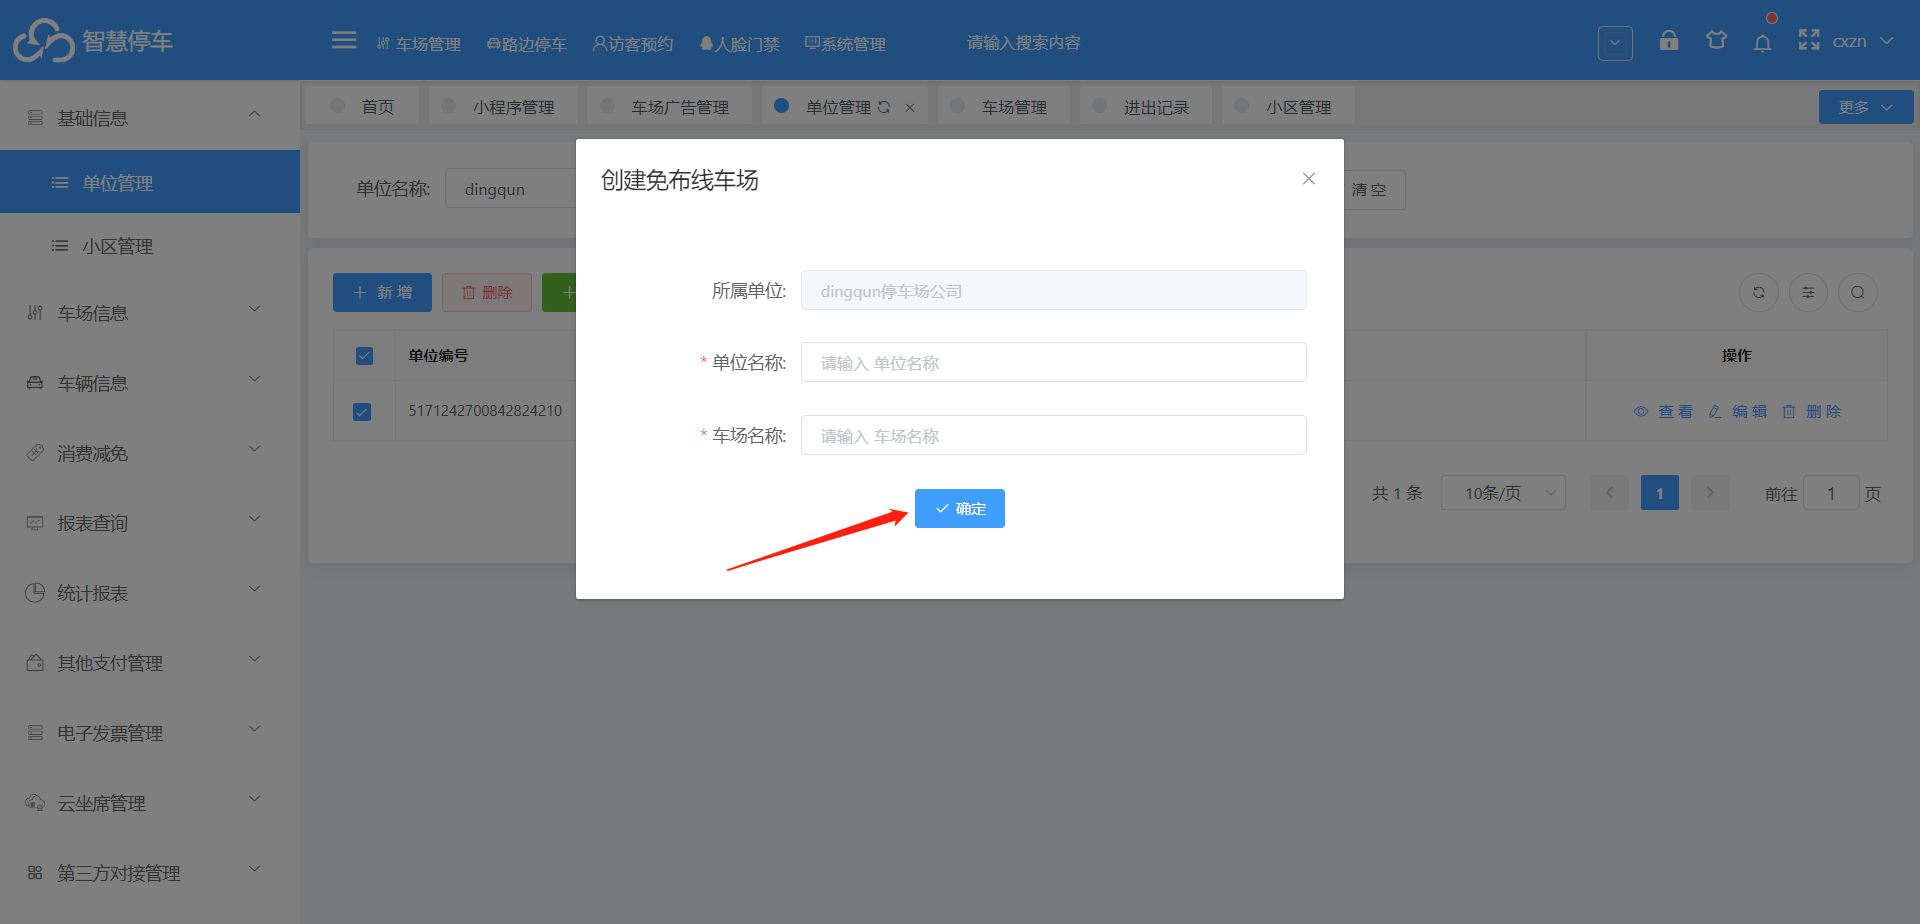Viewport: 1920px width, 924px height.
Task: Switch to the 小程序管理 tab
Action: tap(503, 107)
